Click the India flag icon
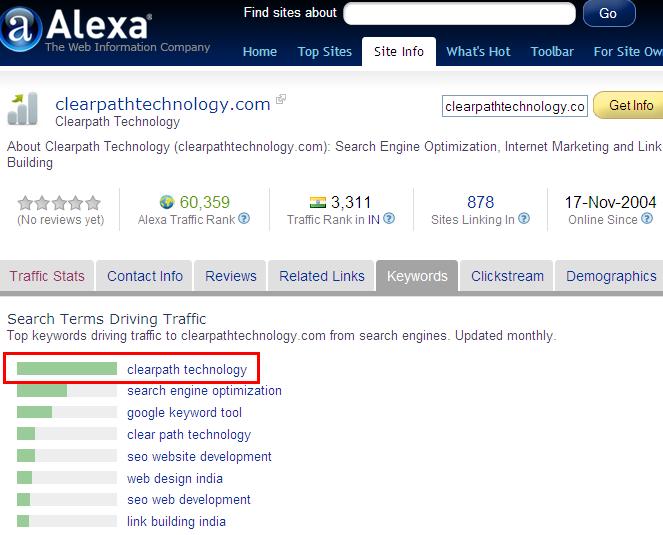663x535 pixels. tap(318, 202)
